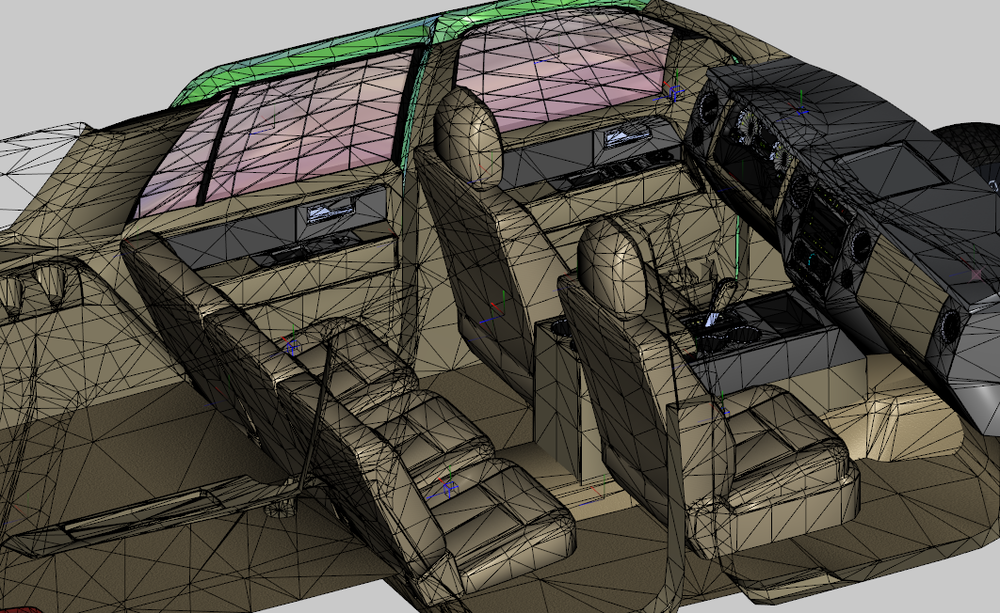Select the rear door interior handle
Screen dimensions: 1000x613
point(329,210)
